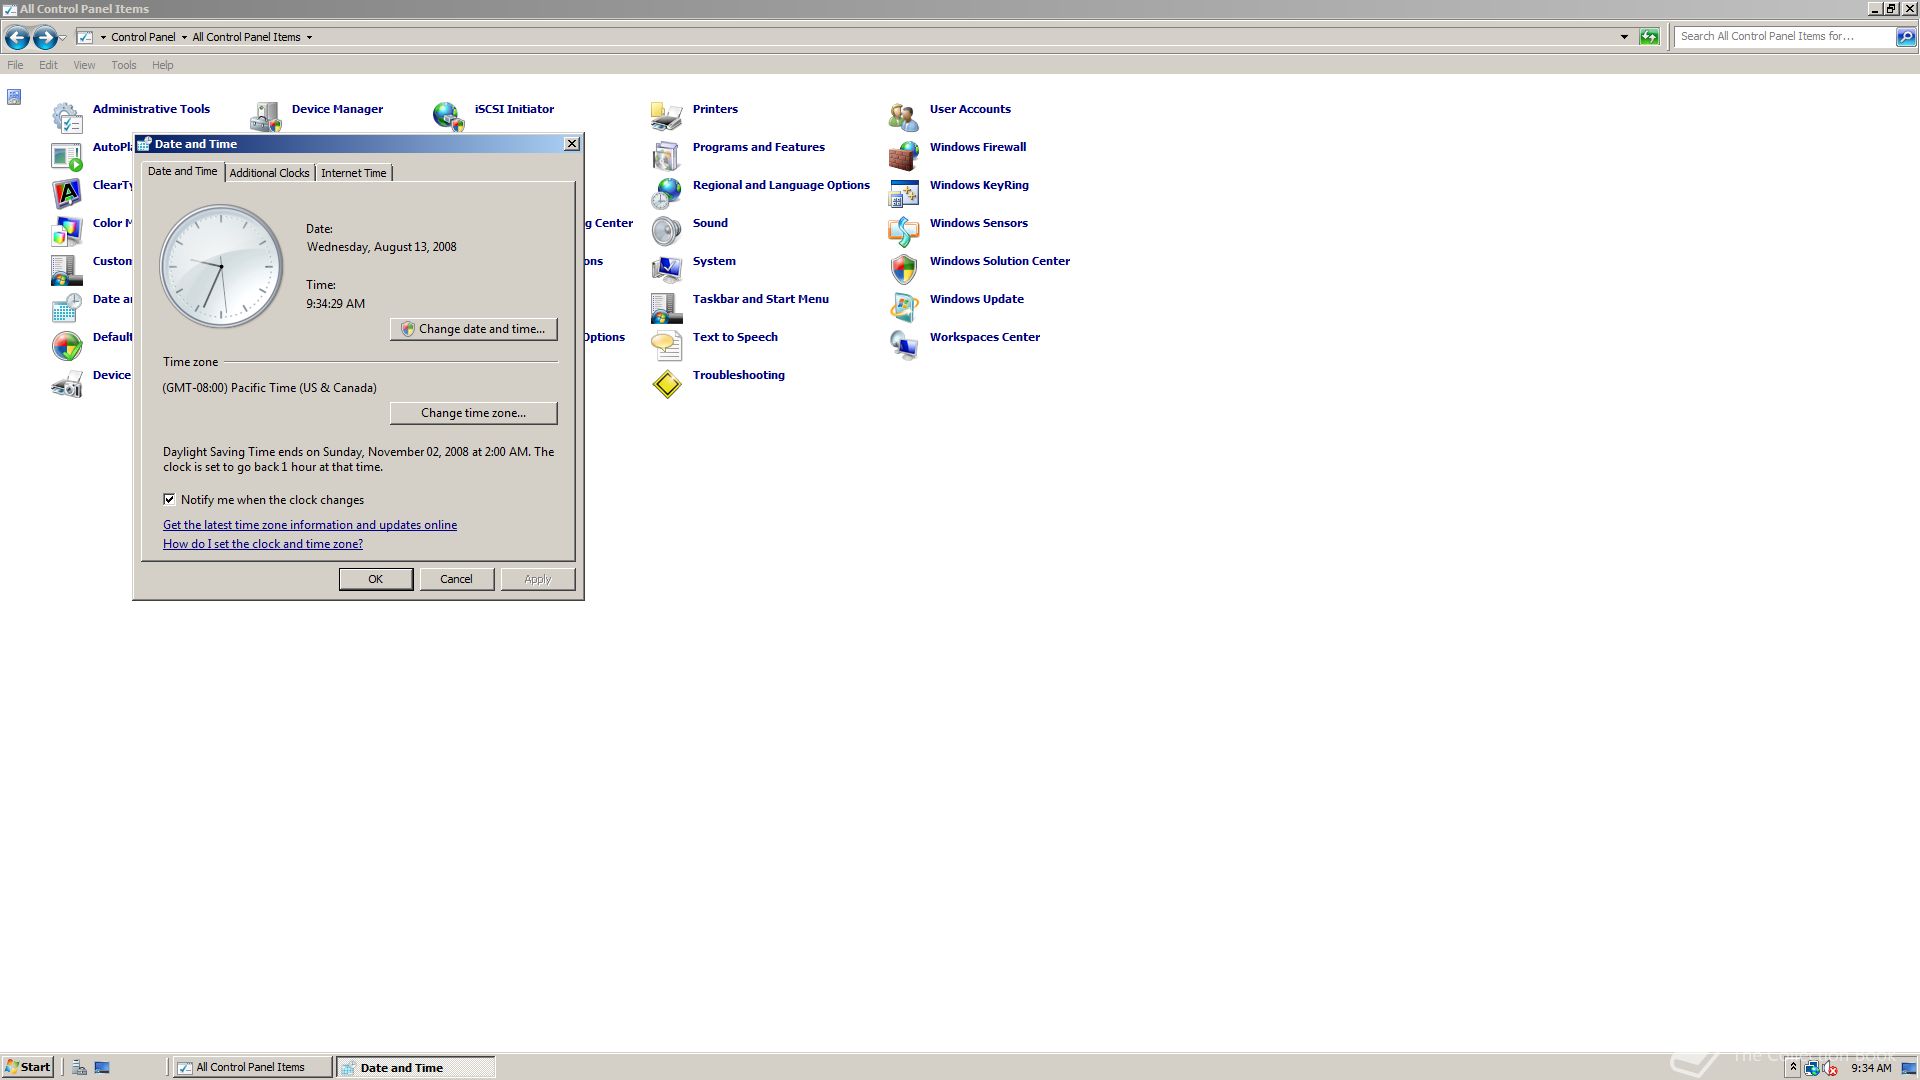
Task: Open the iSCSI Initiator icon
Action: 449,117
